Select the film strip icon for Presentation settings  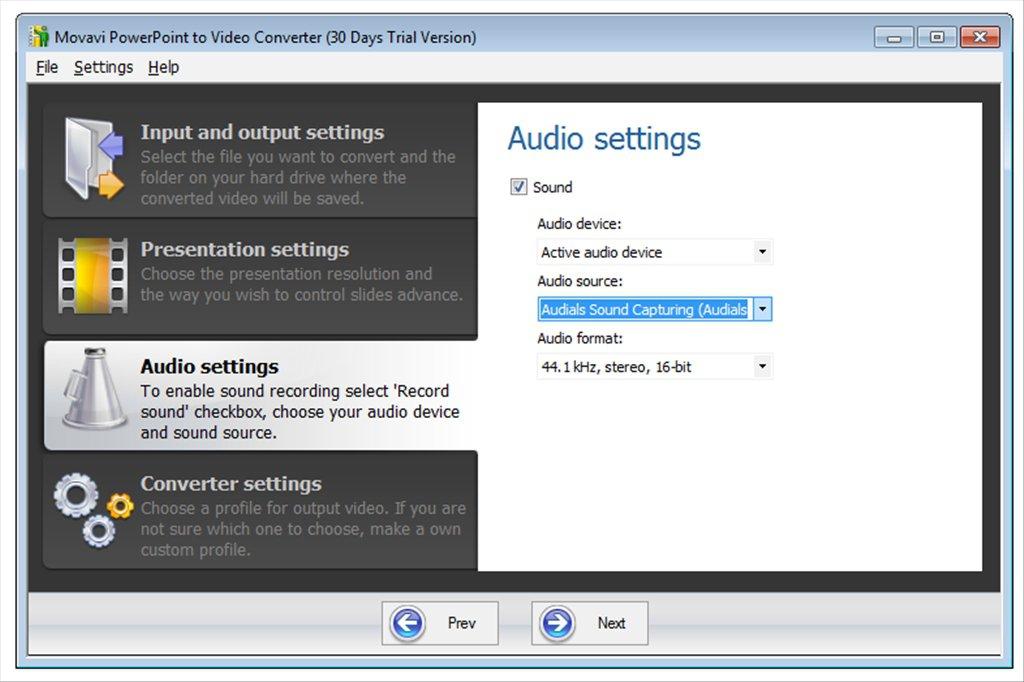point(92,276)
